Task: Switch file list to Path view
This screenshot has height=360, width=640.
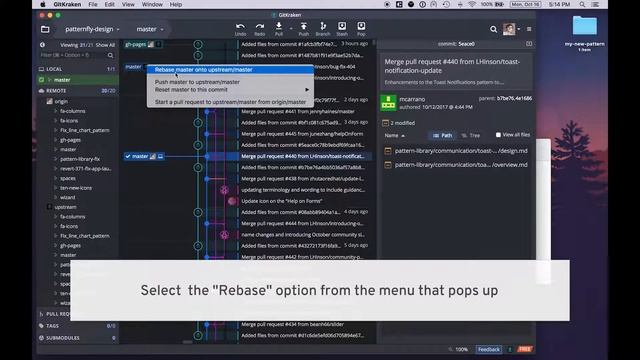Action: click(x=442, y=136)
